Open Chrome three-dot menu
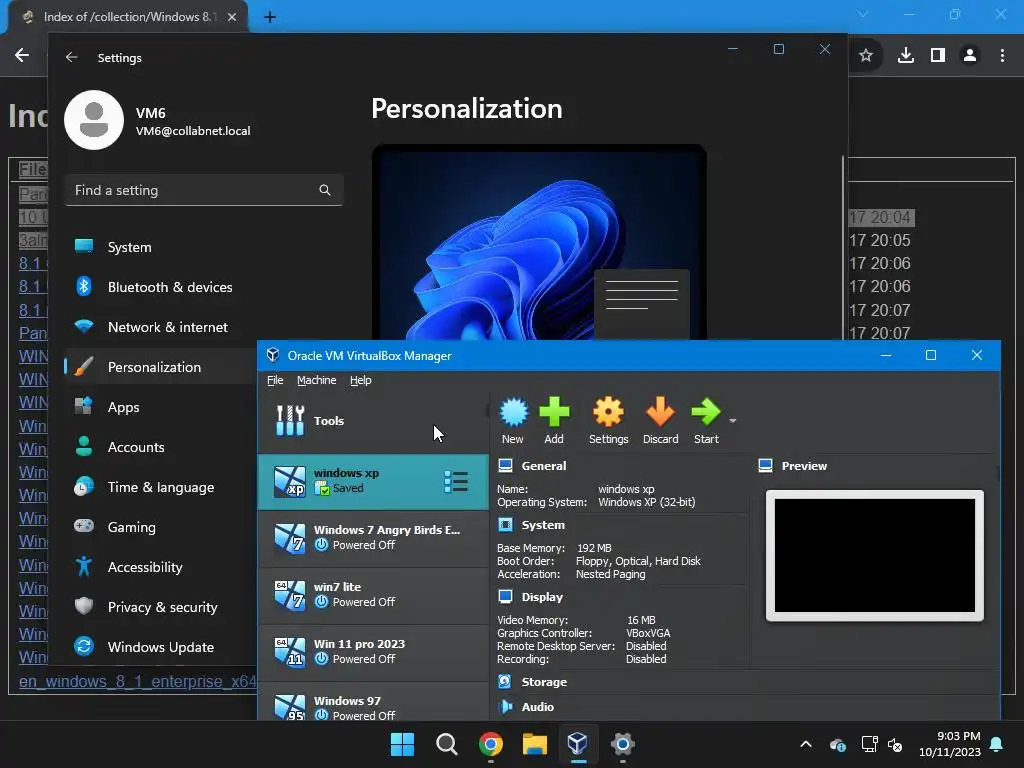Image resolution: width=1024 pixels, height=768 pixels. pyautogui.click(x=1002, y=56)
